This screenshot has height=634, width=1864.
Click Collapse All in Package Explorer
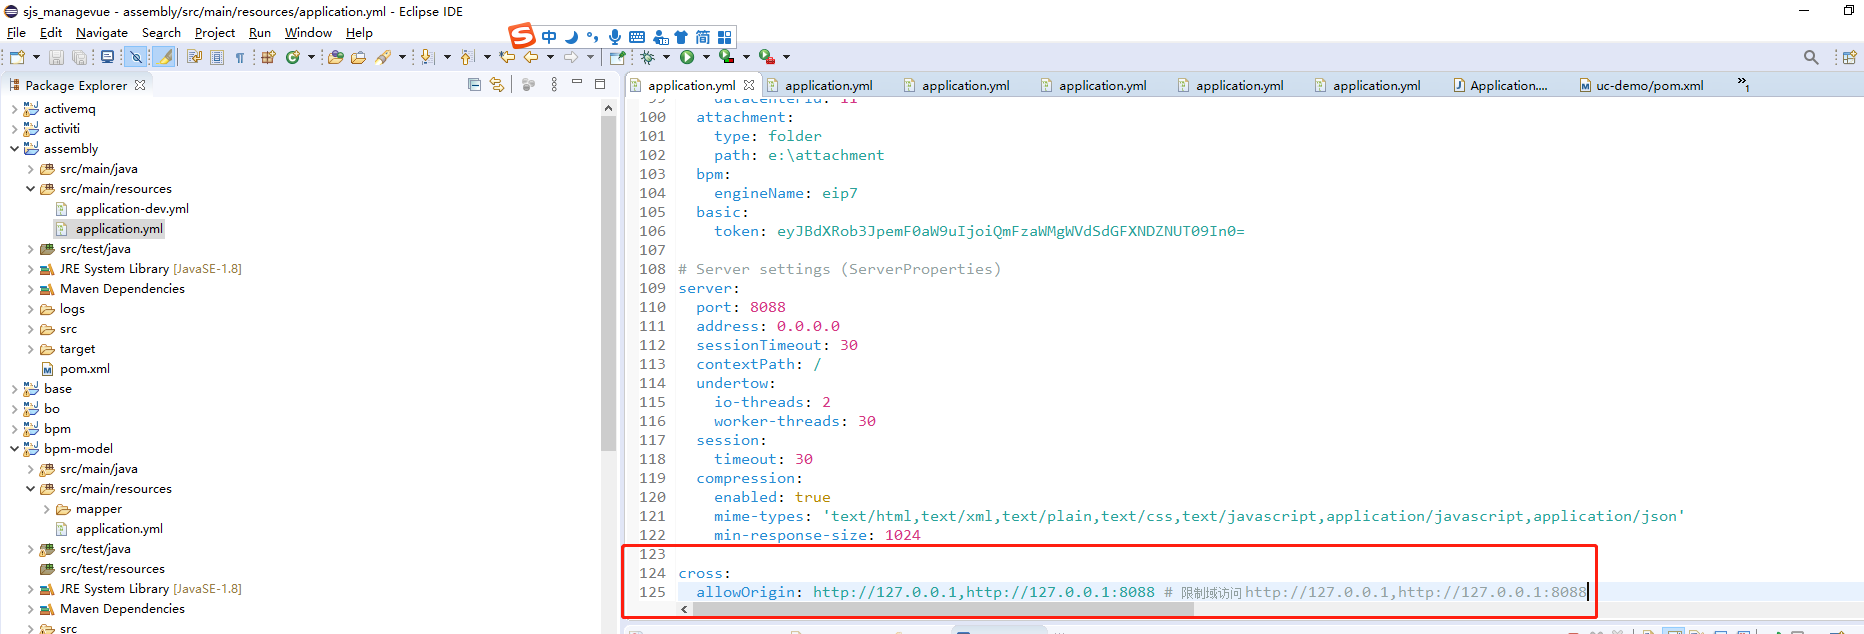474,85
